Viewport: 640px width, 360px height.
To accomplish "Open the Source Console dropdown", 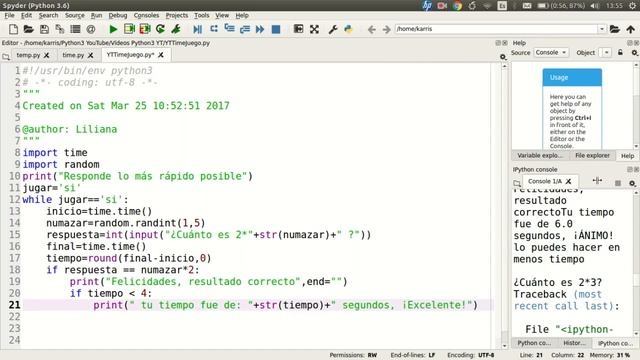I will pos(551,53).
